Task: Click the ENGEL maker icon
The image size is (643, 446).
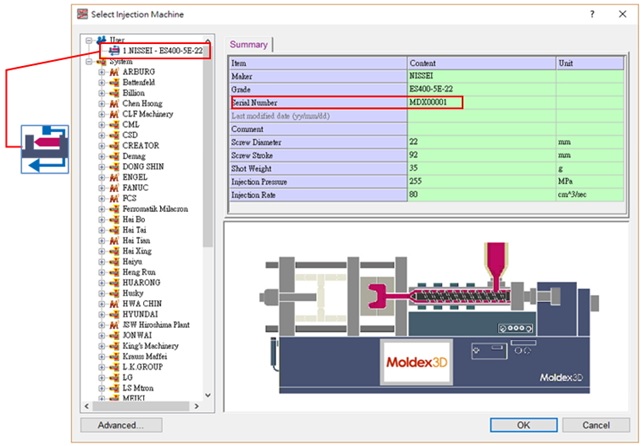Action: (114, 177)
